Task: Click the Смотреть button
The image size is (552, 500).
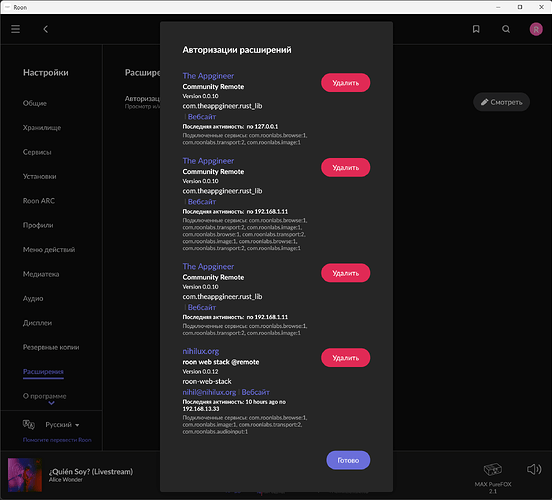Action: point(501,102)
